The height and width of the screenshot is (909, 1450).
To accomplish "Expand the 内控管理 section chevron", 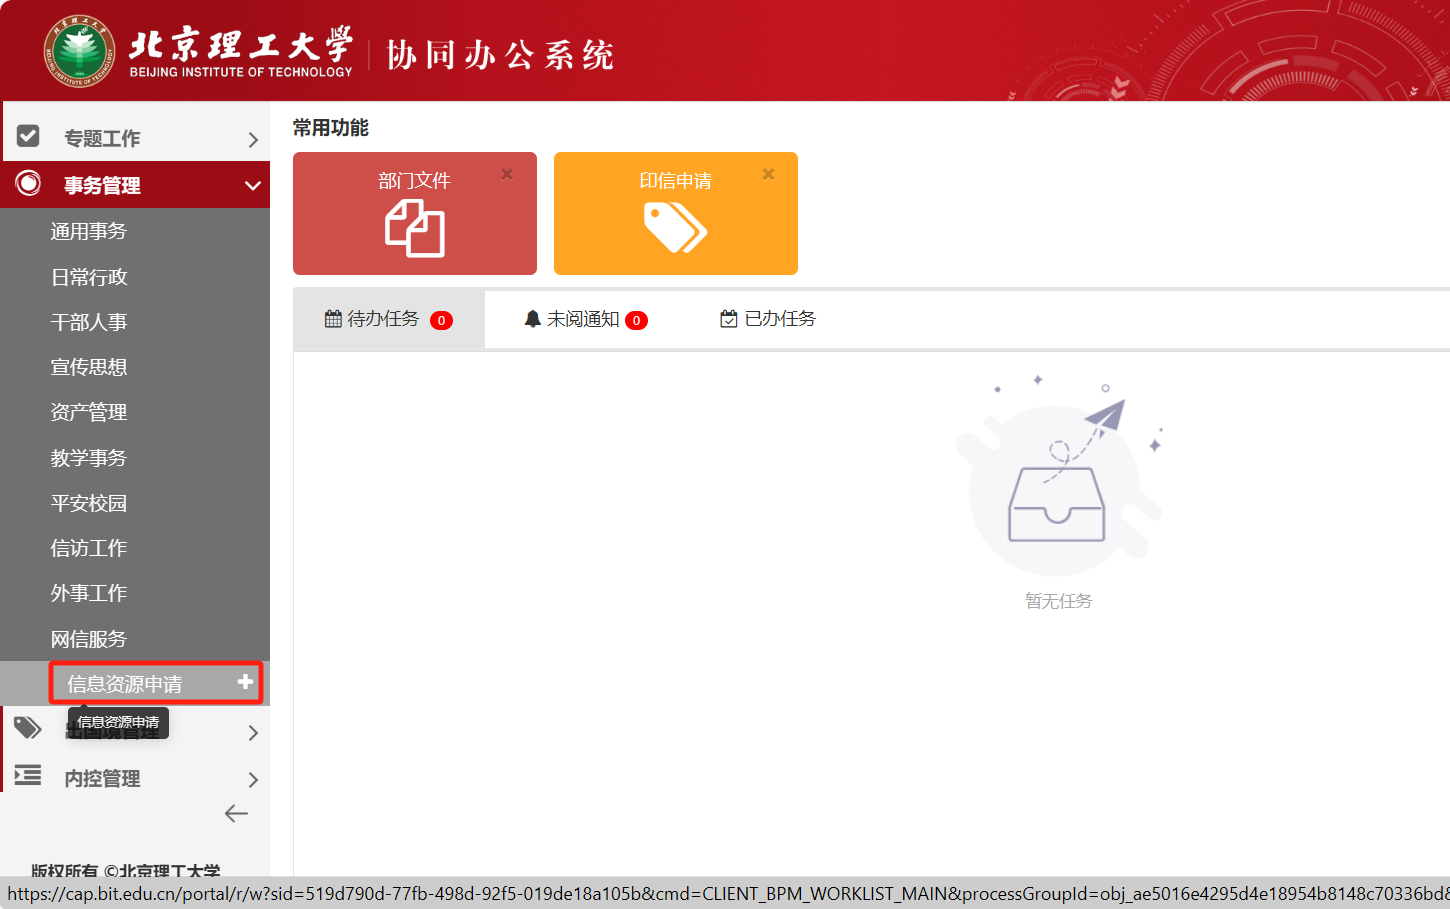I will click(x=253, y=780).
